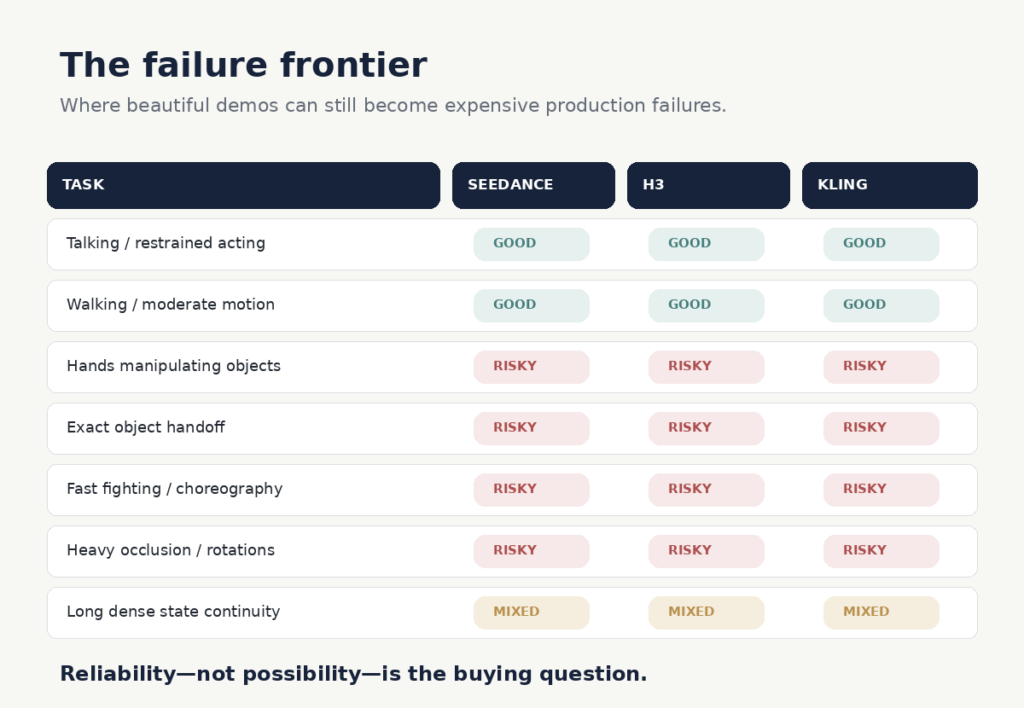Select the Exact object handoff label
Image resolution: width=1024 pixels, height=708 pixels.
pyautogui.click(x=146, y=427)
